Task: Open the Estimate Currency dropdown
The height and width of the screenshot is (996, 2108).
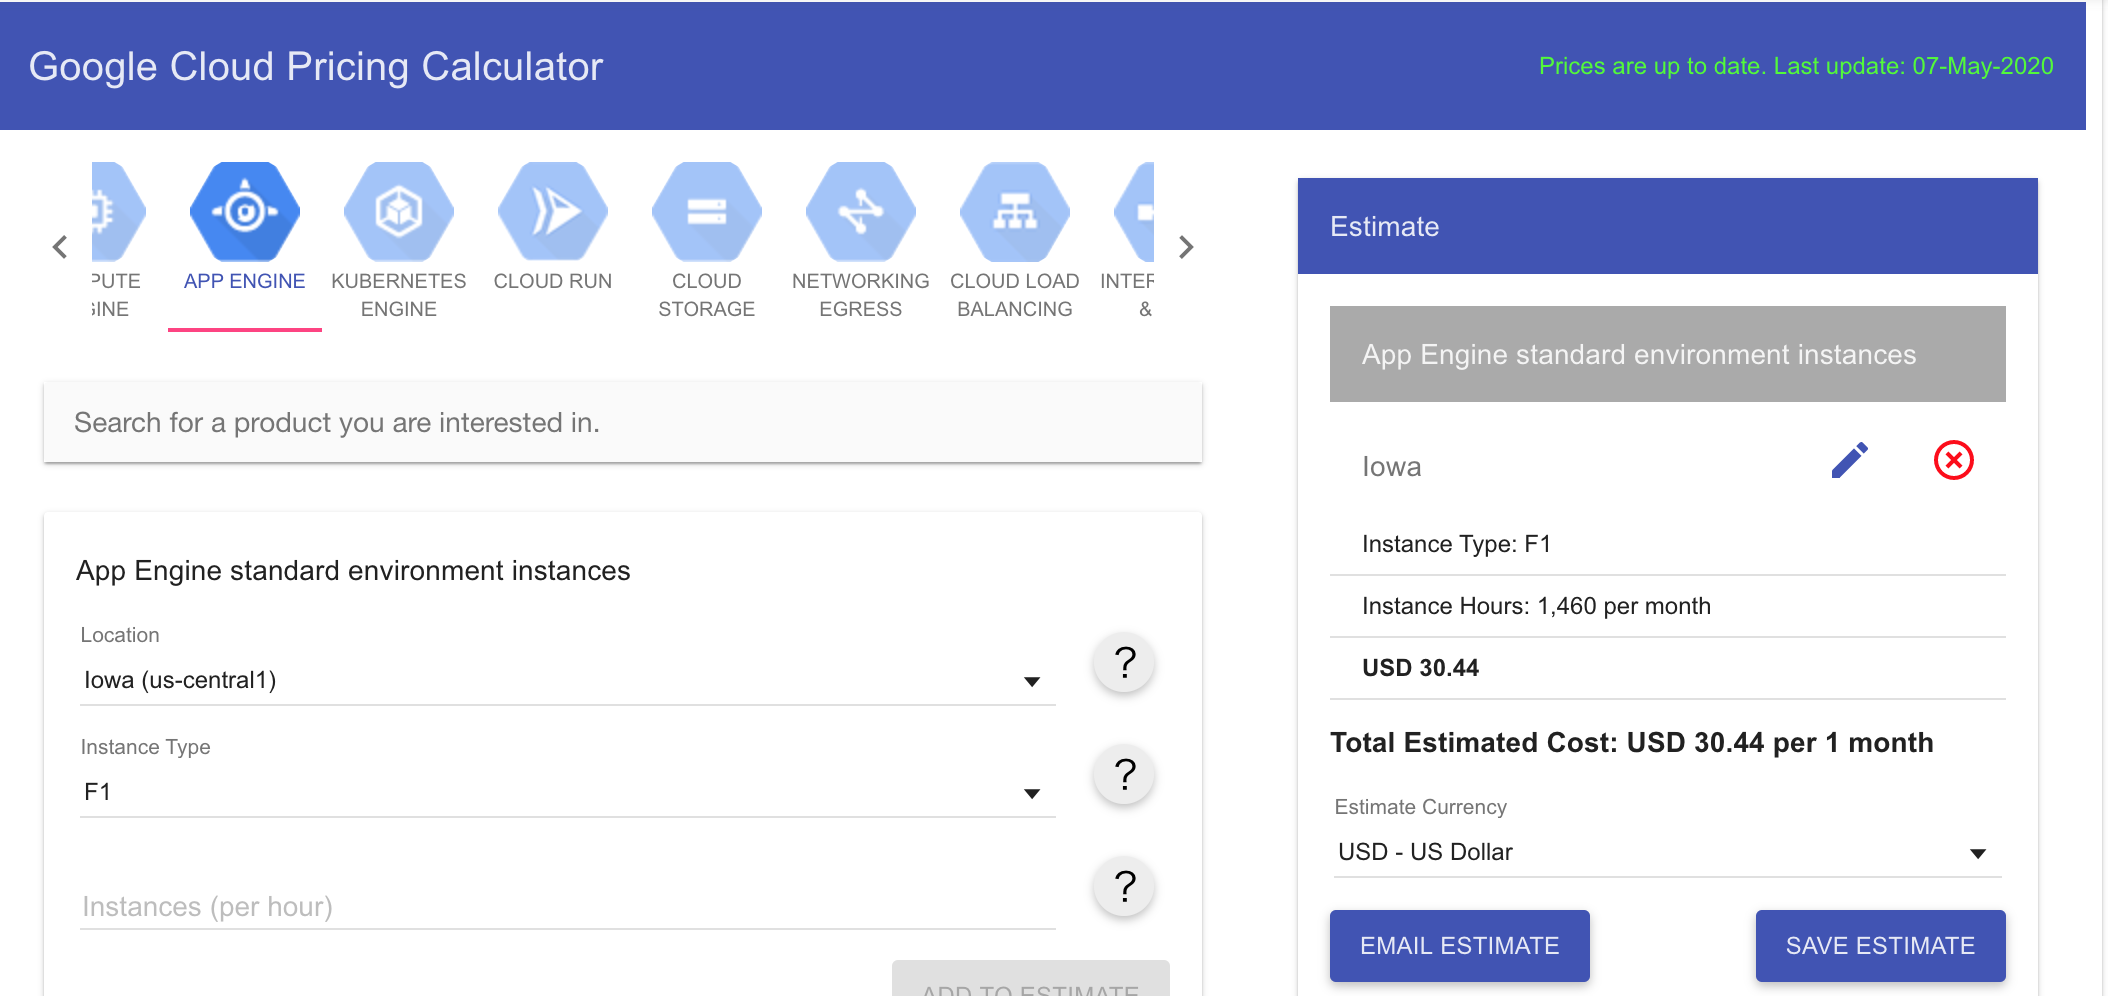Action: (x=1668, y=852)
